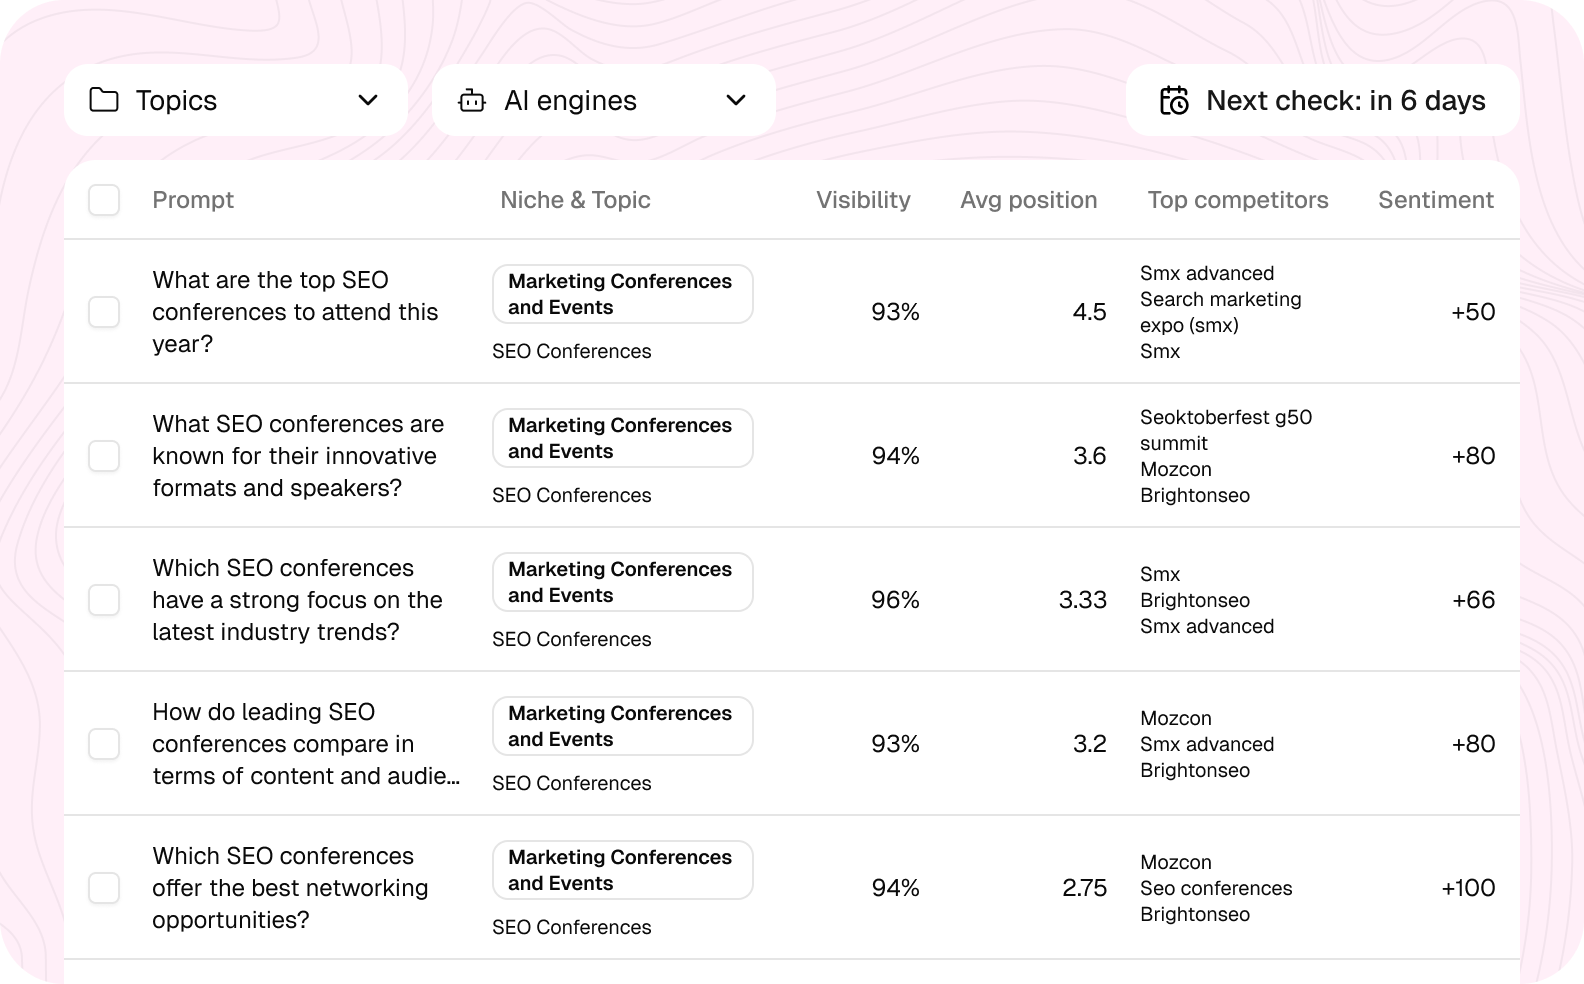Check the box for the top SEO conferences prompt

pos(103,311)
